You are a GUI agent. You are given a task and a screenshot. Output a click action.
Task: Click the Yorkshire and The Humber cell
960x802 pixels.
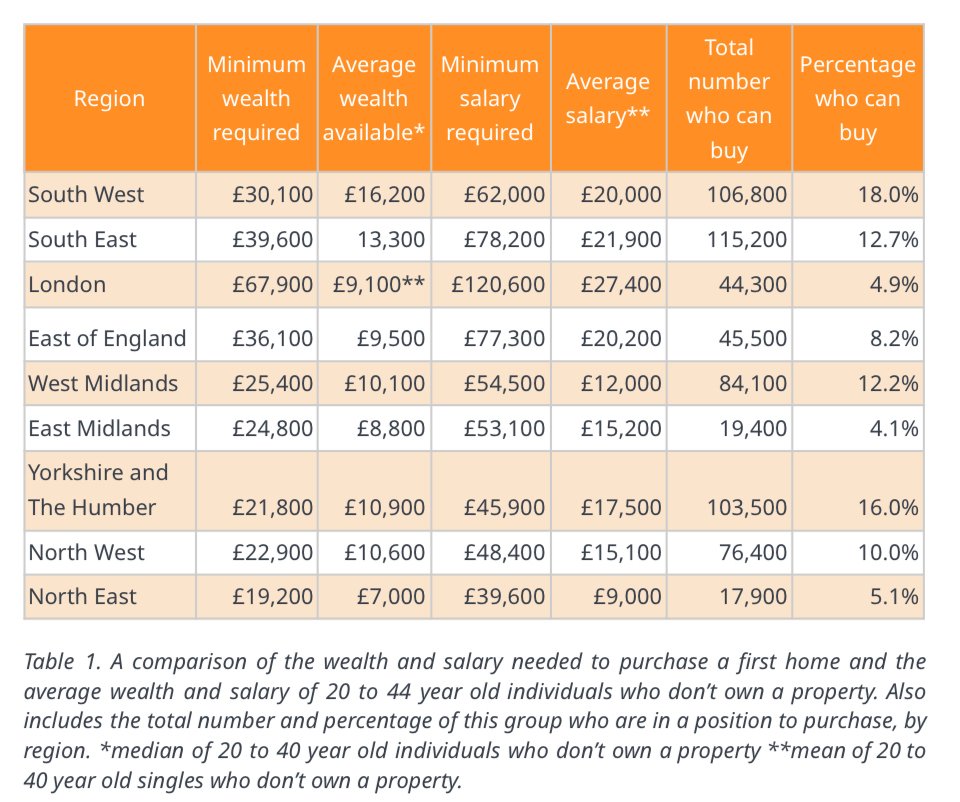(98, 490)
